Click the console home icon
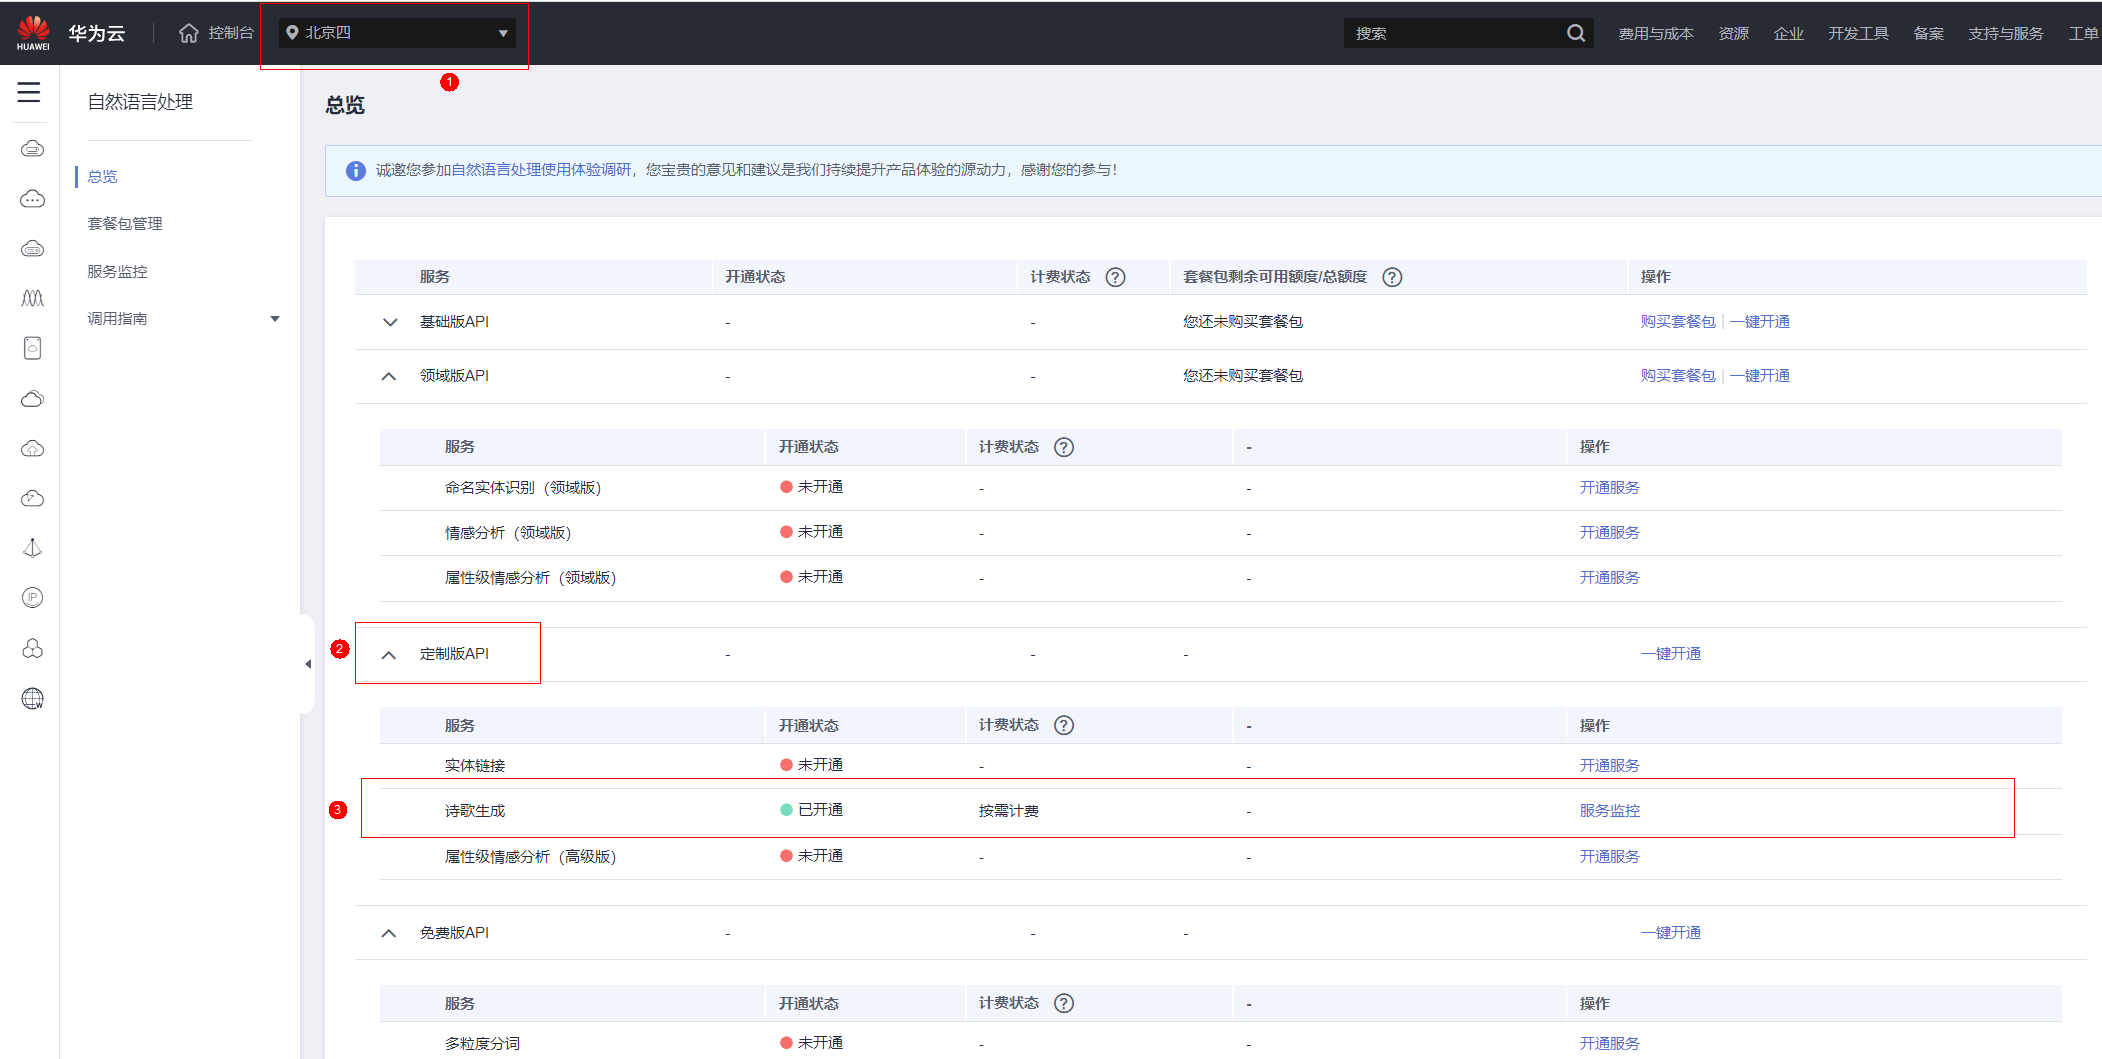The image size is (2102, 1059). tap(189, 33)
